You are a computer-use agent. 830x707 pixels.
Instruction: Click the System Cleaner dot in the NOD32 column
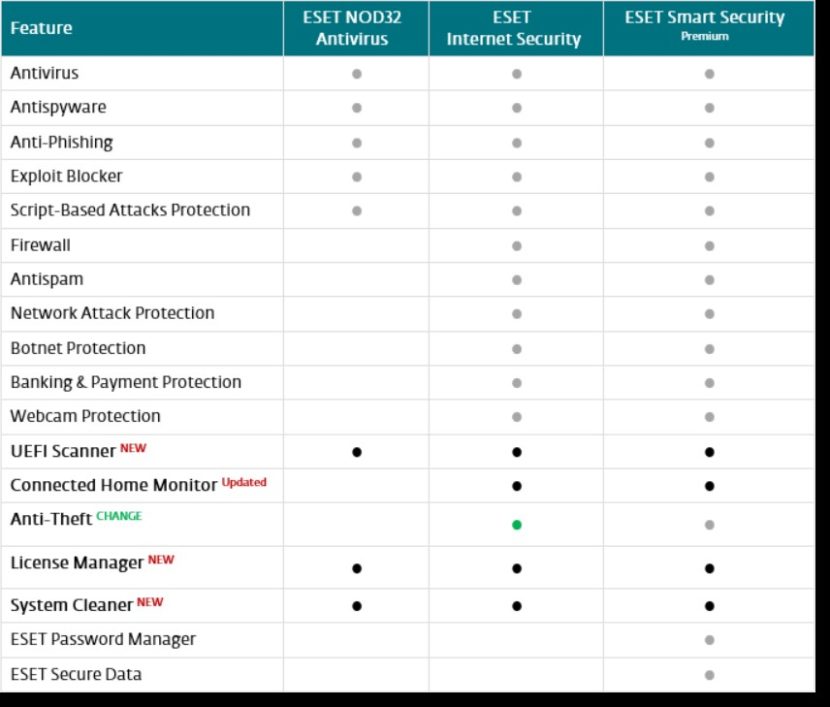355,605
